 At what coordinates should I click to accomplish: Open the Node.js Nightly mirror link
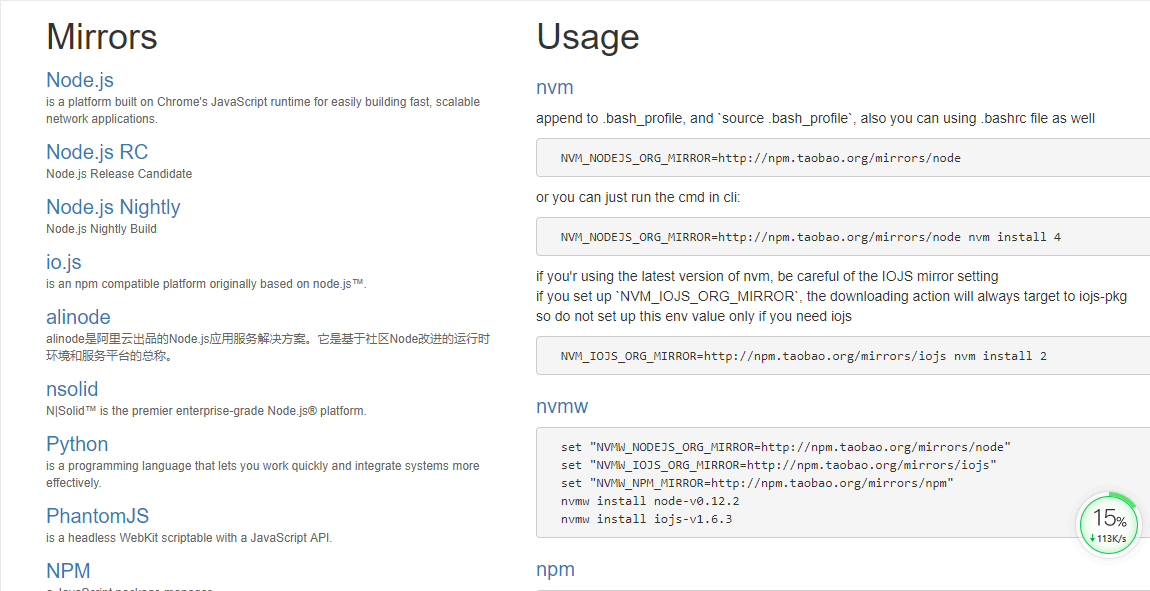click(x=113, y=208)
